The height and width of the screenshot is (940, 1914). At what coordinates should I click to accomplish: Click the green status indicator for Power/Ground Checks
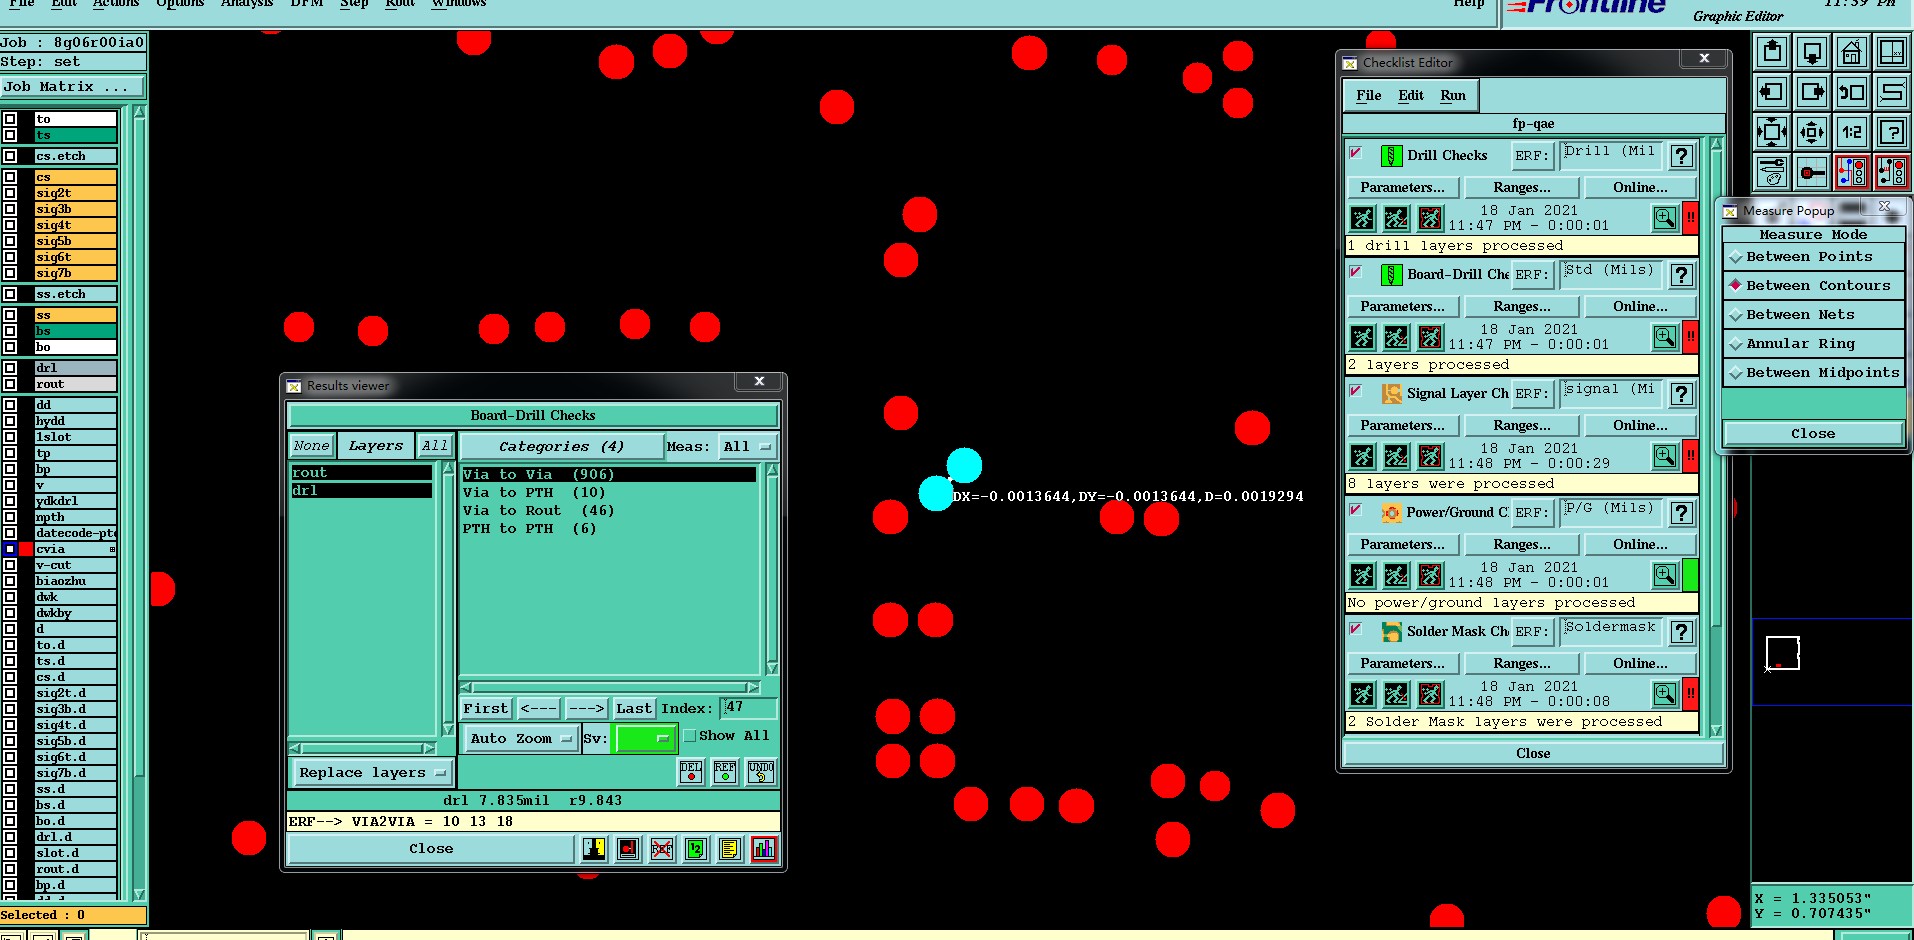pos(1690,575)
